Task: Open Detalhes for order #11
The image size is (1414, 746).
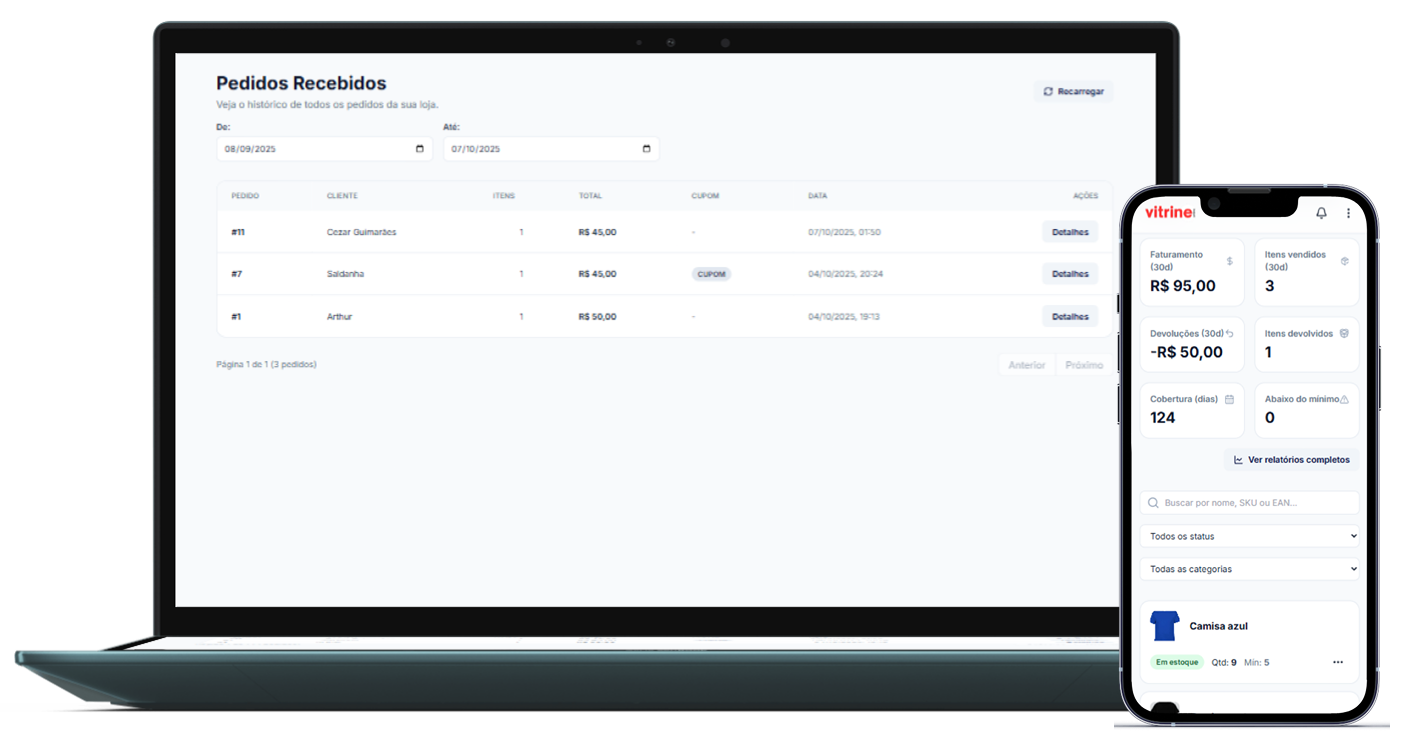Action: [1069, 232]
